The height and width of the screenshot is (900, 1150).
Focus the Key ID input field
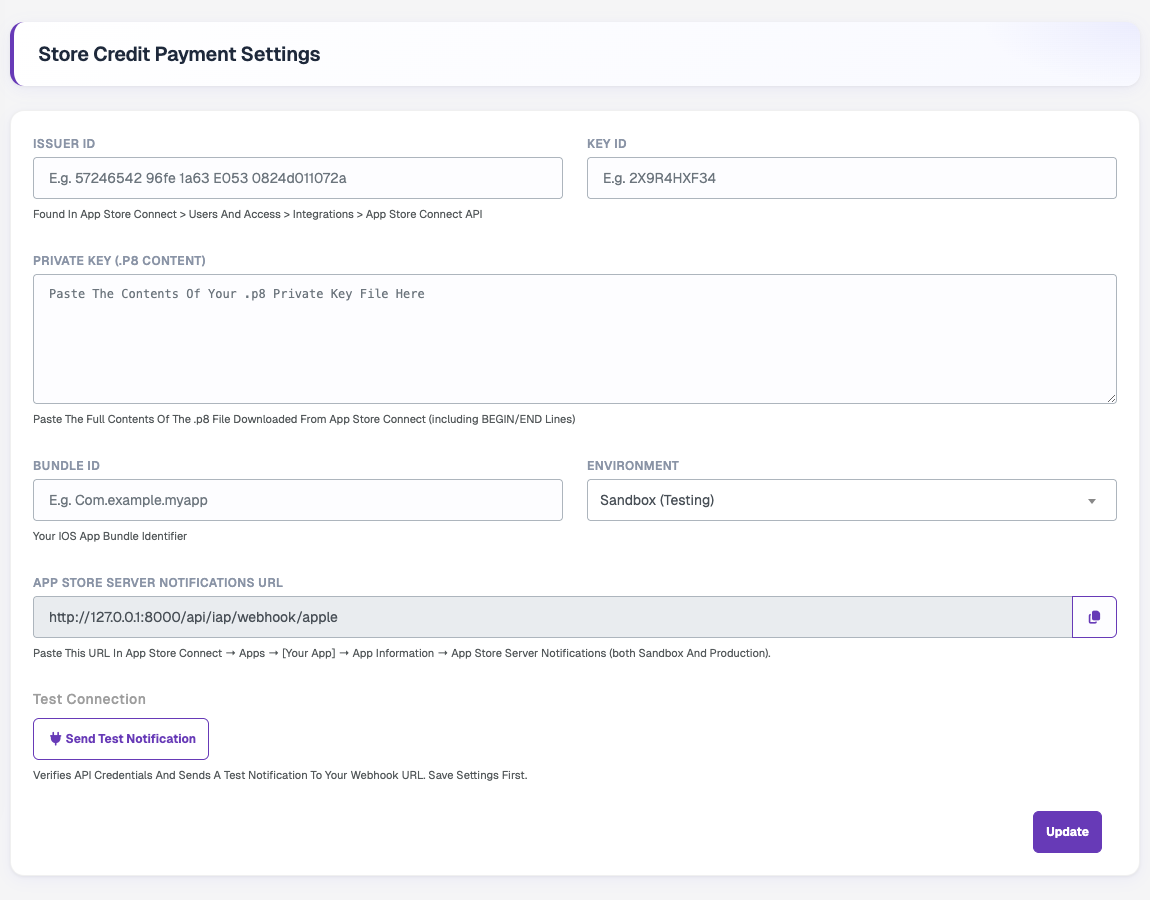click(851, 178)
